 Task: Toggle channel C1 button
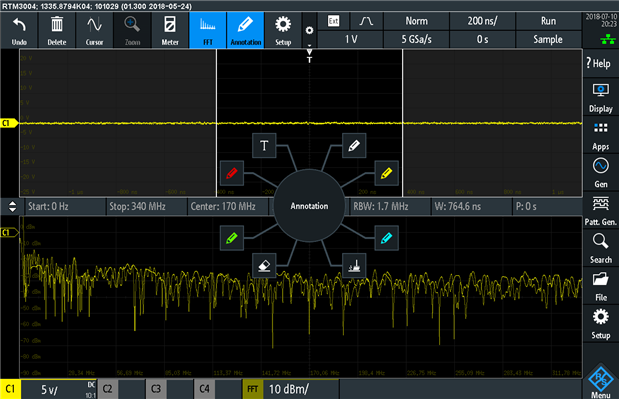click(x=10, y=389)
